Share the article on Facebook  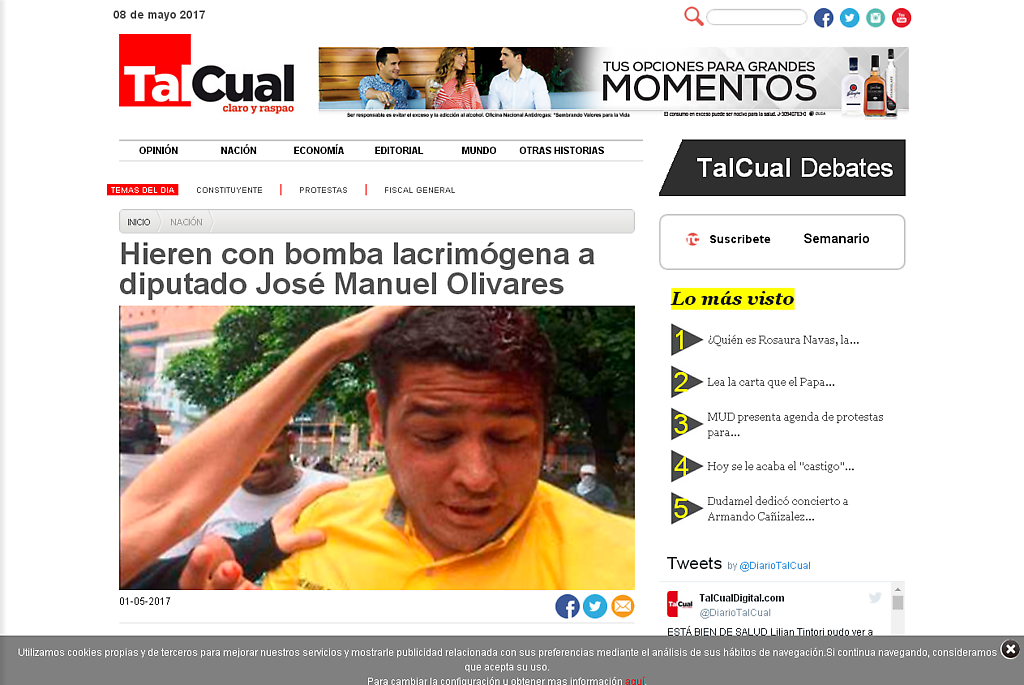coord(567,606)
